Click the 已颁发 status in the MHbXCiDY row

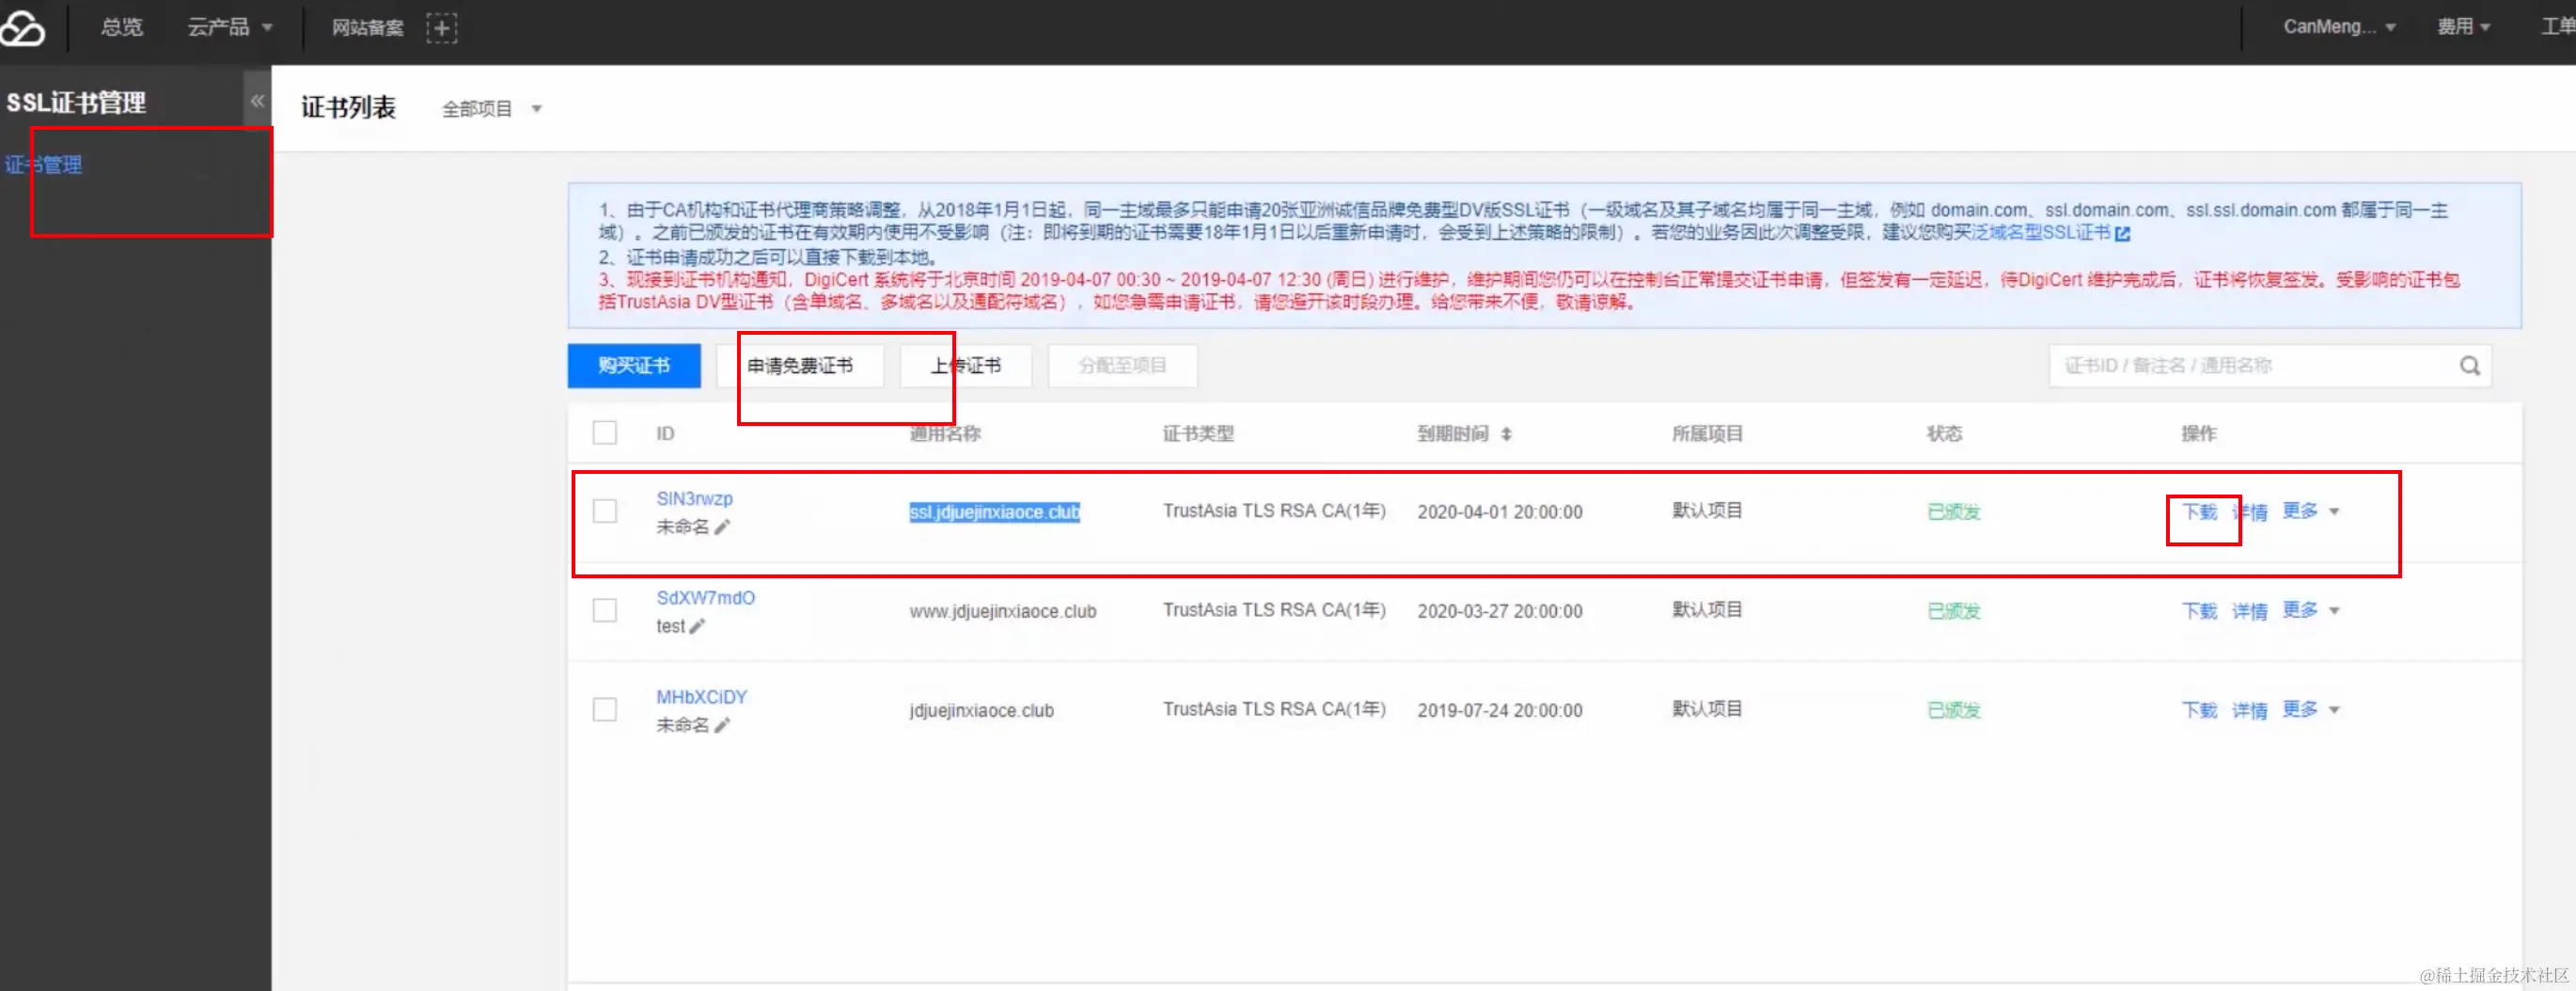pyautogui.click(x=1953, y=710)
